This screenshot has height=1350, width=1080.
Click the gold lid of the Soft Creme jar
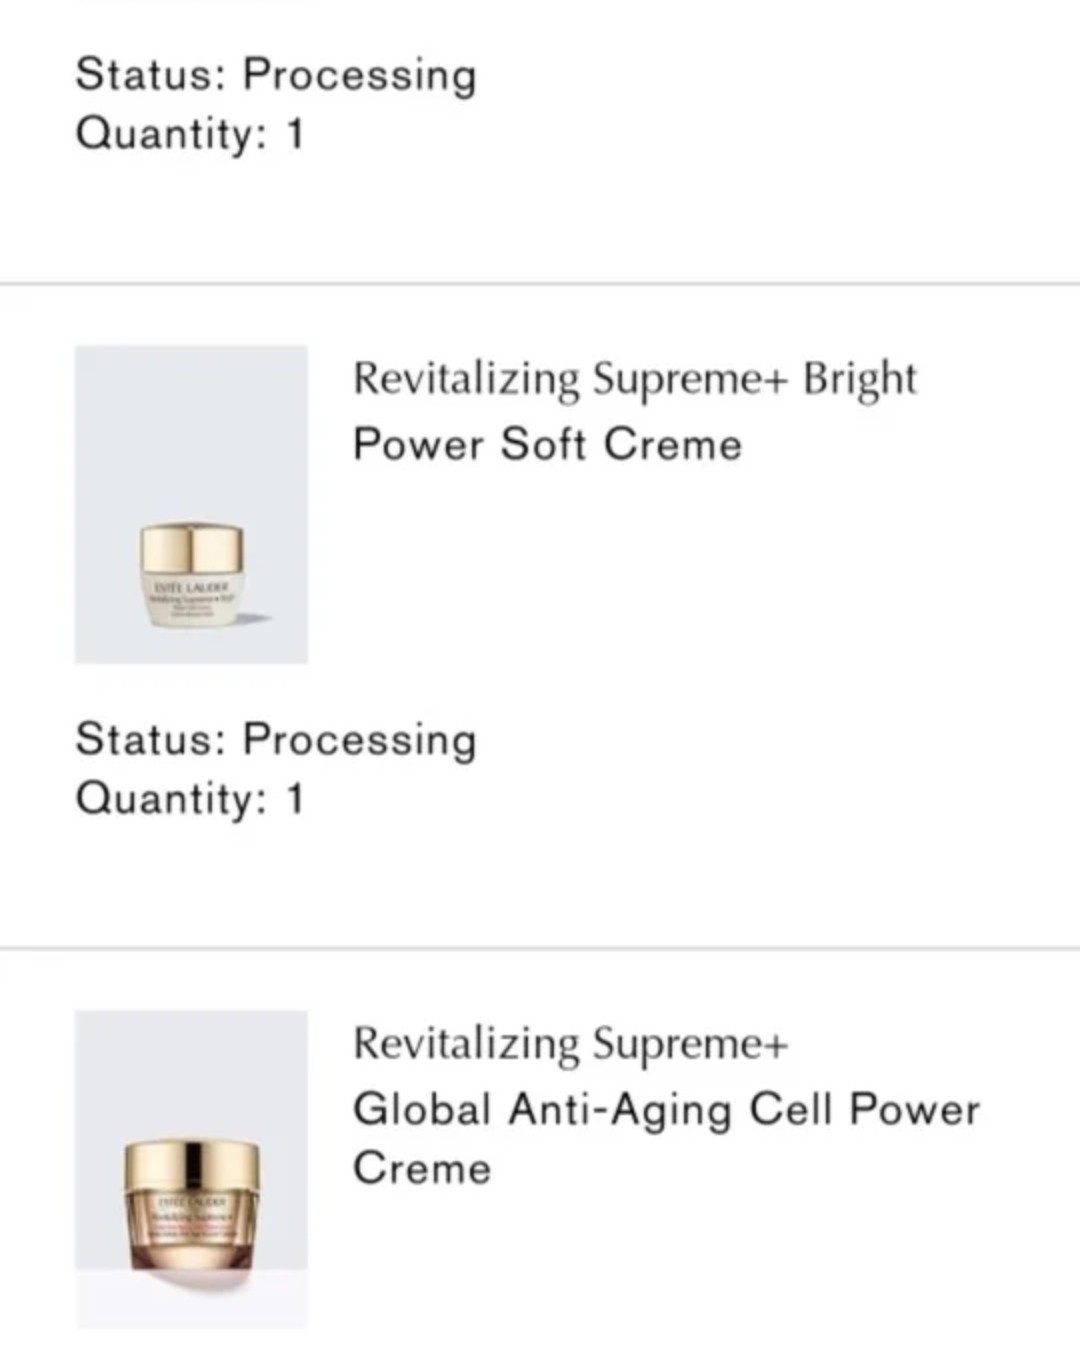click(x=192, y=548)
